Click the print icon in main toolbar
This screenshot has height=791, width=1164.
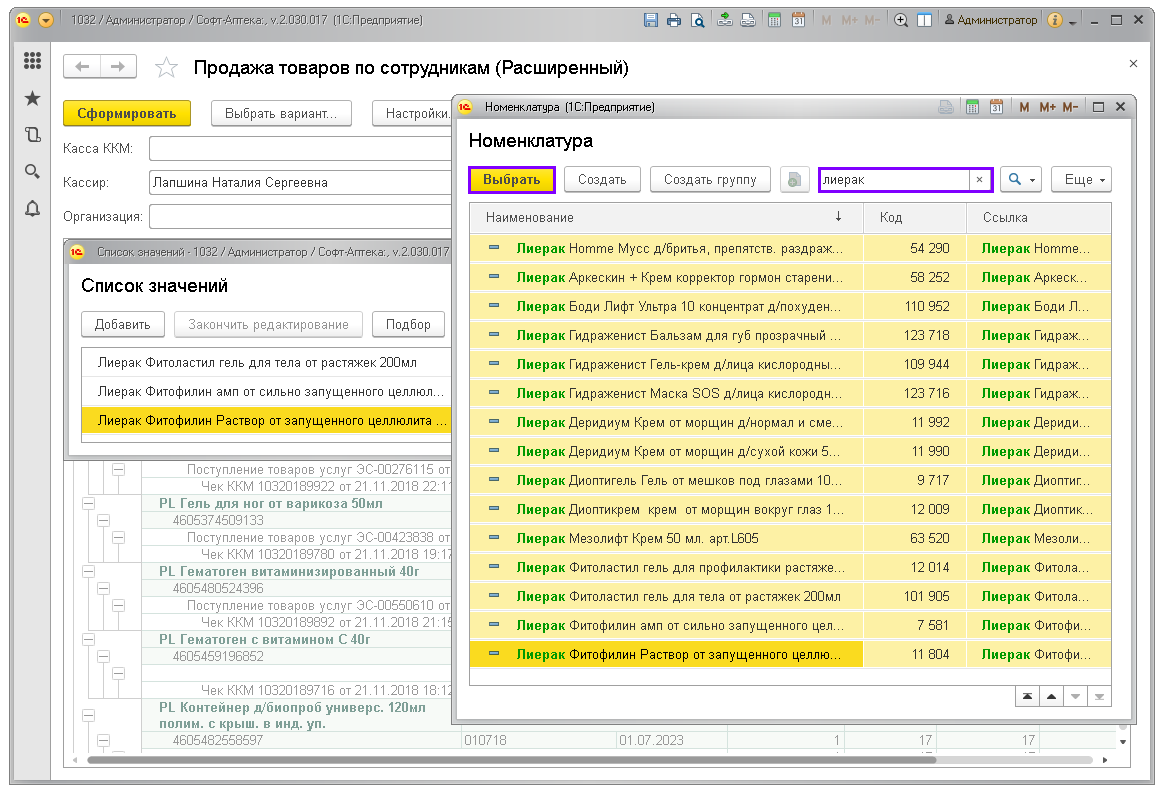coord(674,20)
